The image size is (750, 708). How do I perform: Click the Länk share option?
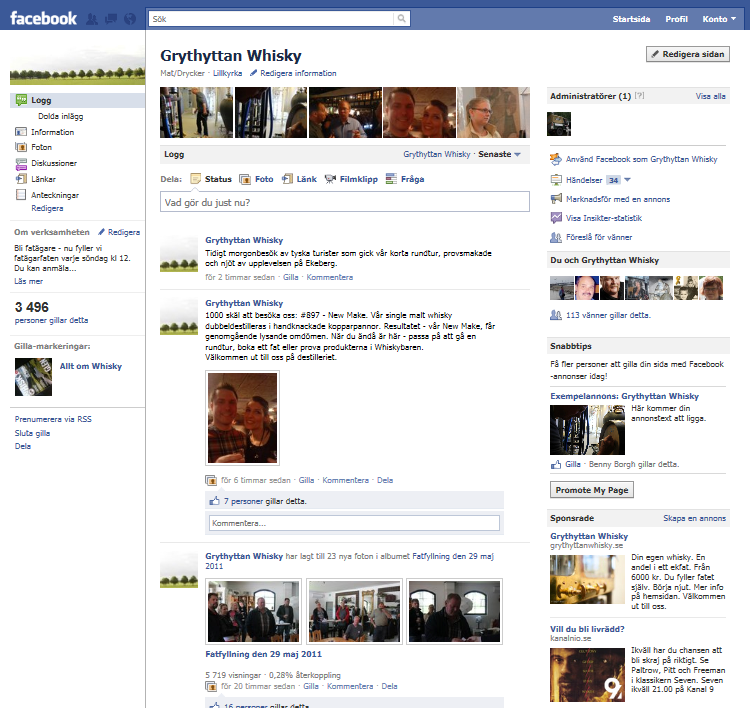tap(299, 179)
